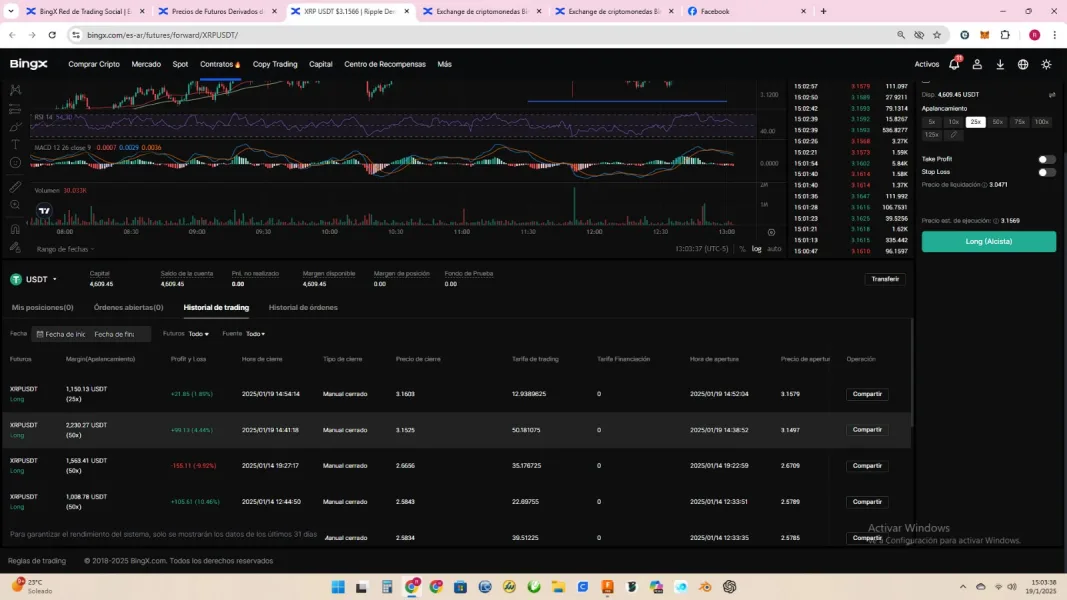Image resolution: width=1067 pixels, height=600 pixels.
Task: Open the Futuros Todo filter dropdown
Action: pyautogui.click(x=198, y=334)
